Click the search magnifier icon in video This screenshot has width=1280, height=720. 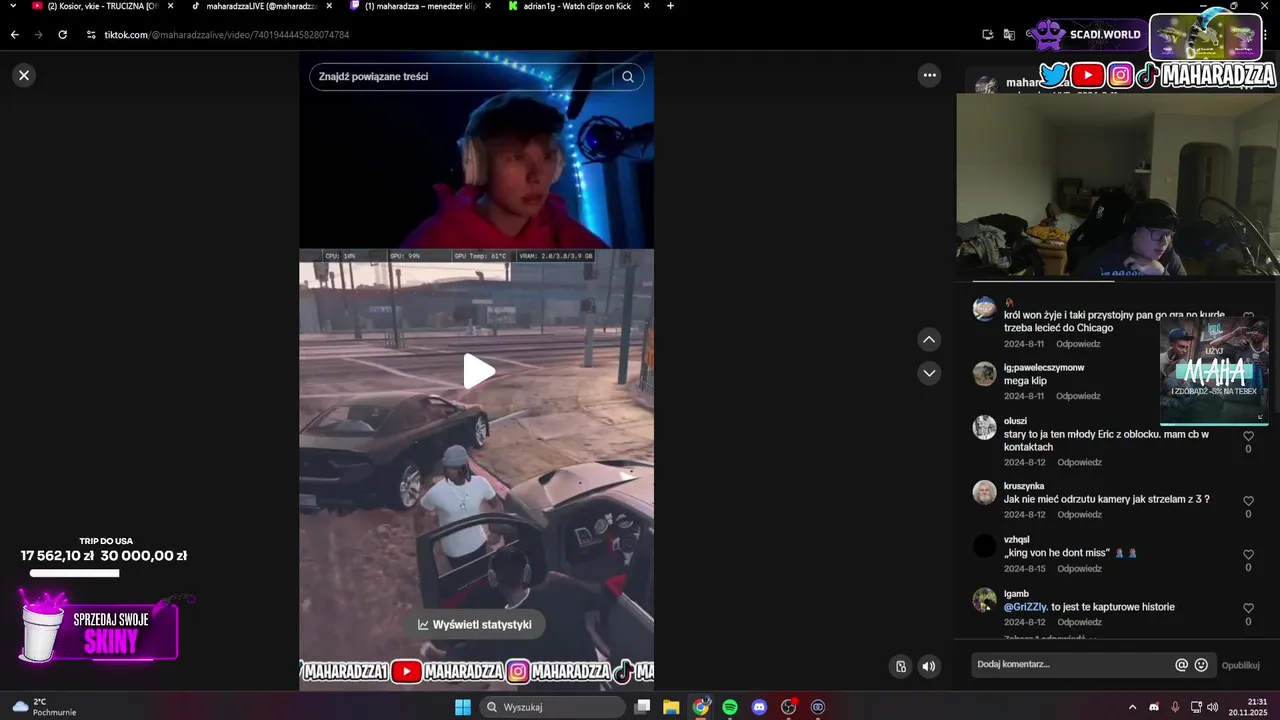pos(628,77)
